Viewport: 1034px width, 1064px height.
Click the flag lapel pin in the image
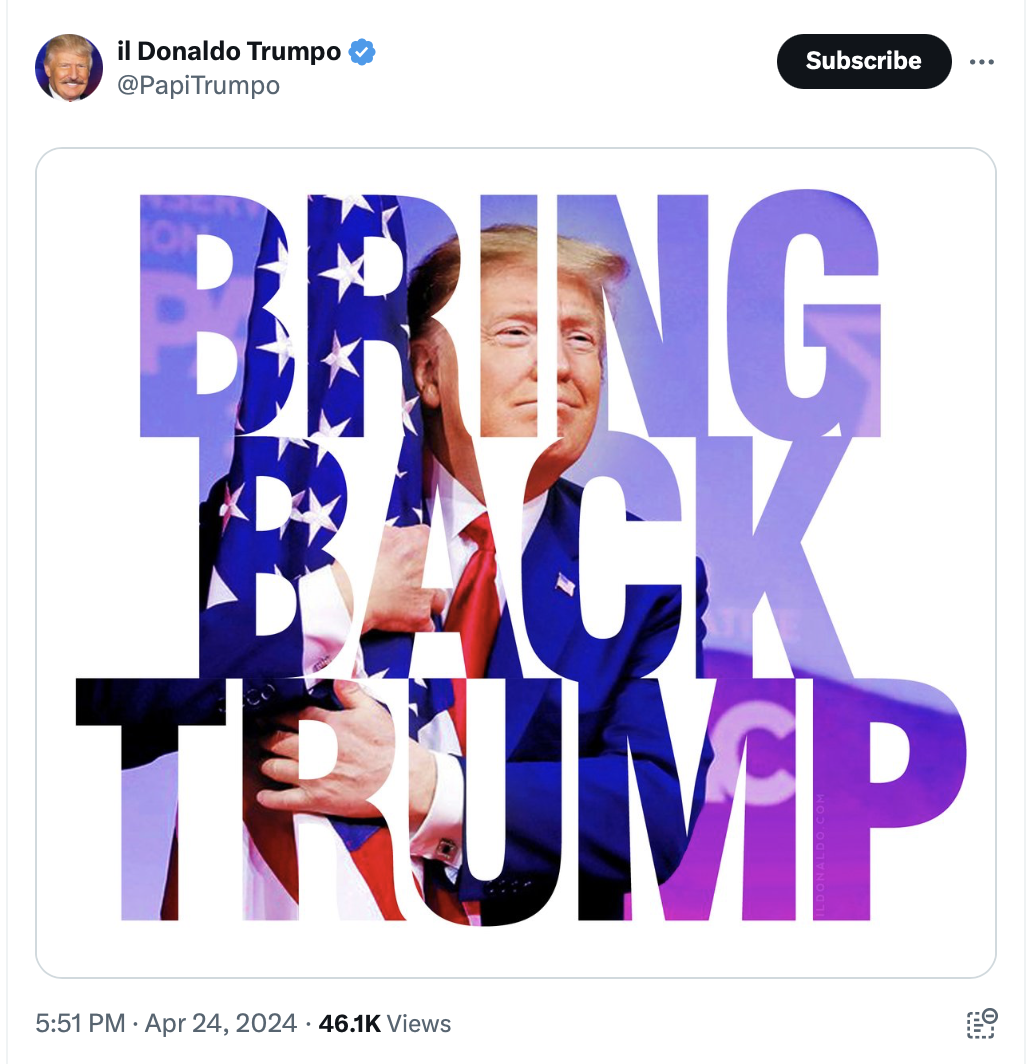coord(565,584)
